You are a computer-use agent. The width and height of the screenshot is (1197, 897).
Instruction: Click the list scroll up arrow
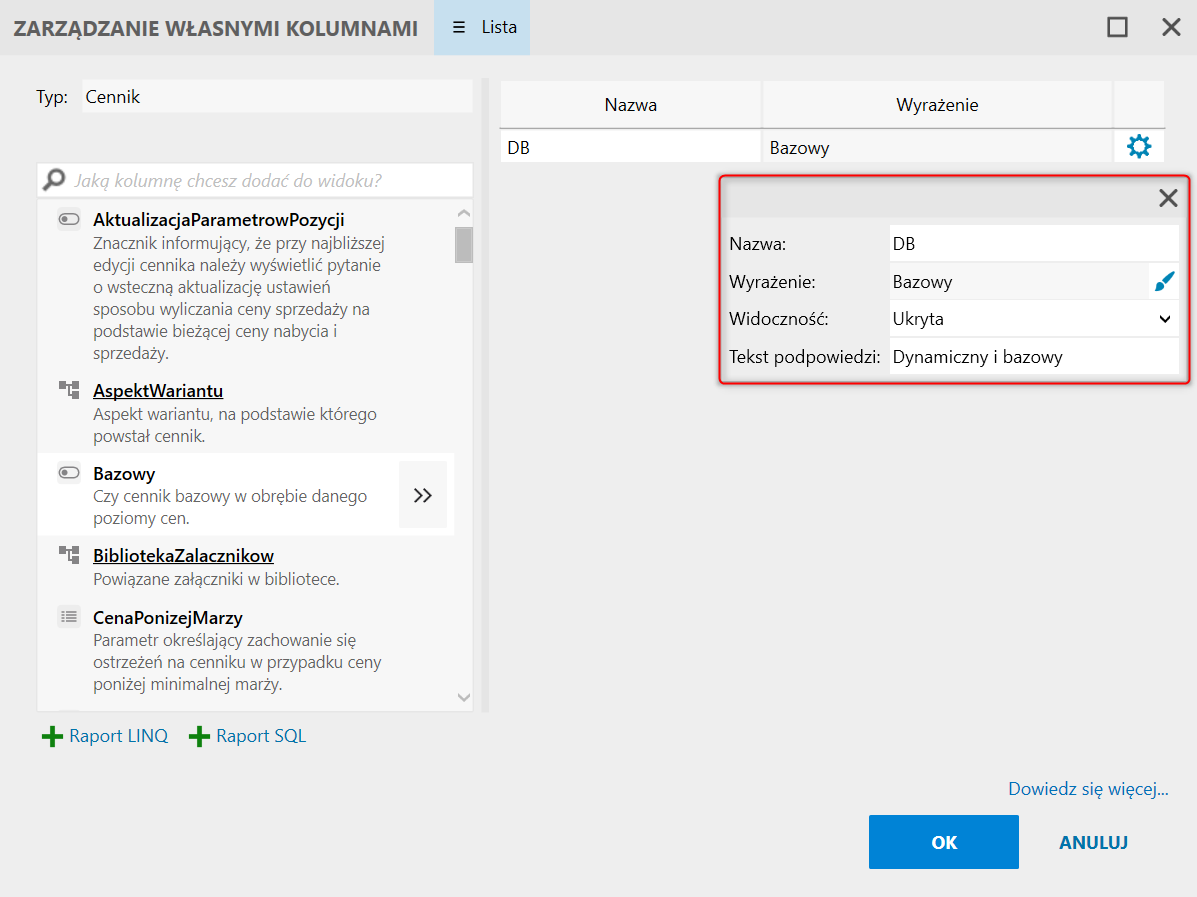coord(463,213)
